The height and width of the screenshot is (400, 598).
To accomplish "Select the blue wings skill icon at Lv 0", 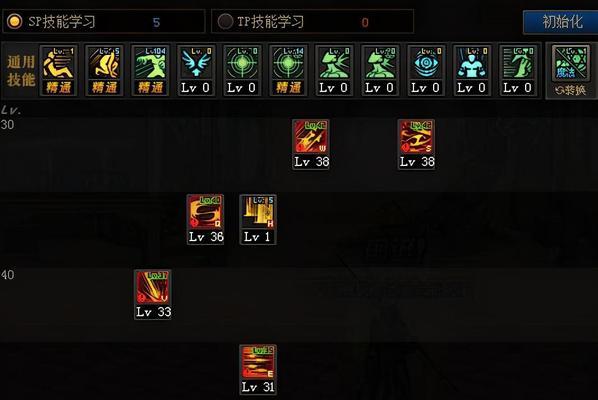I will [x=196, y=70].
